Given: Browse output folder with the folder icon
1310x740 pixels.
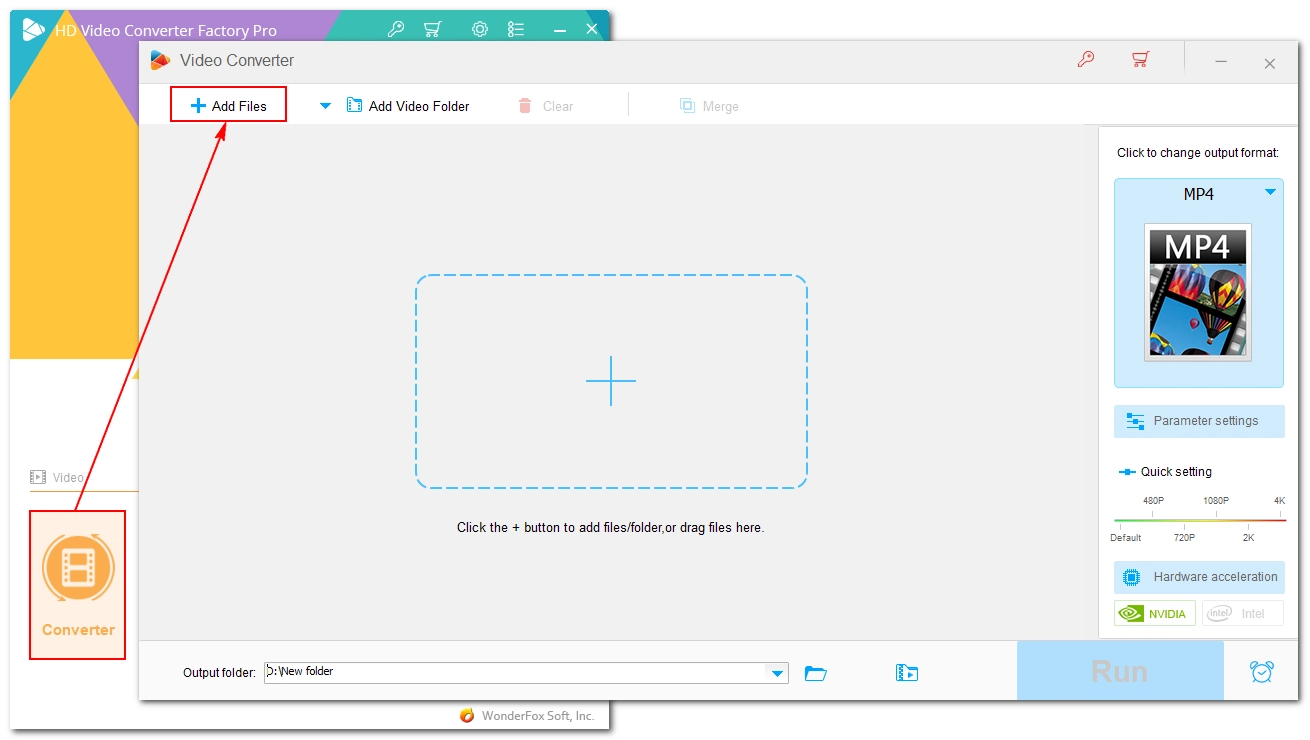Looking at the screenshot, I should pyautogui.click(x=816, y=673).
